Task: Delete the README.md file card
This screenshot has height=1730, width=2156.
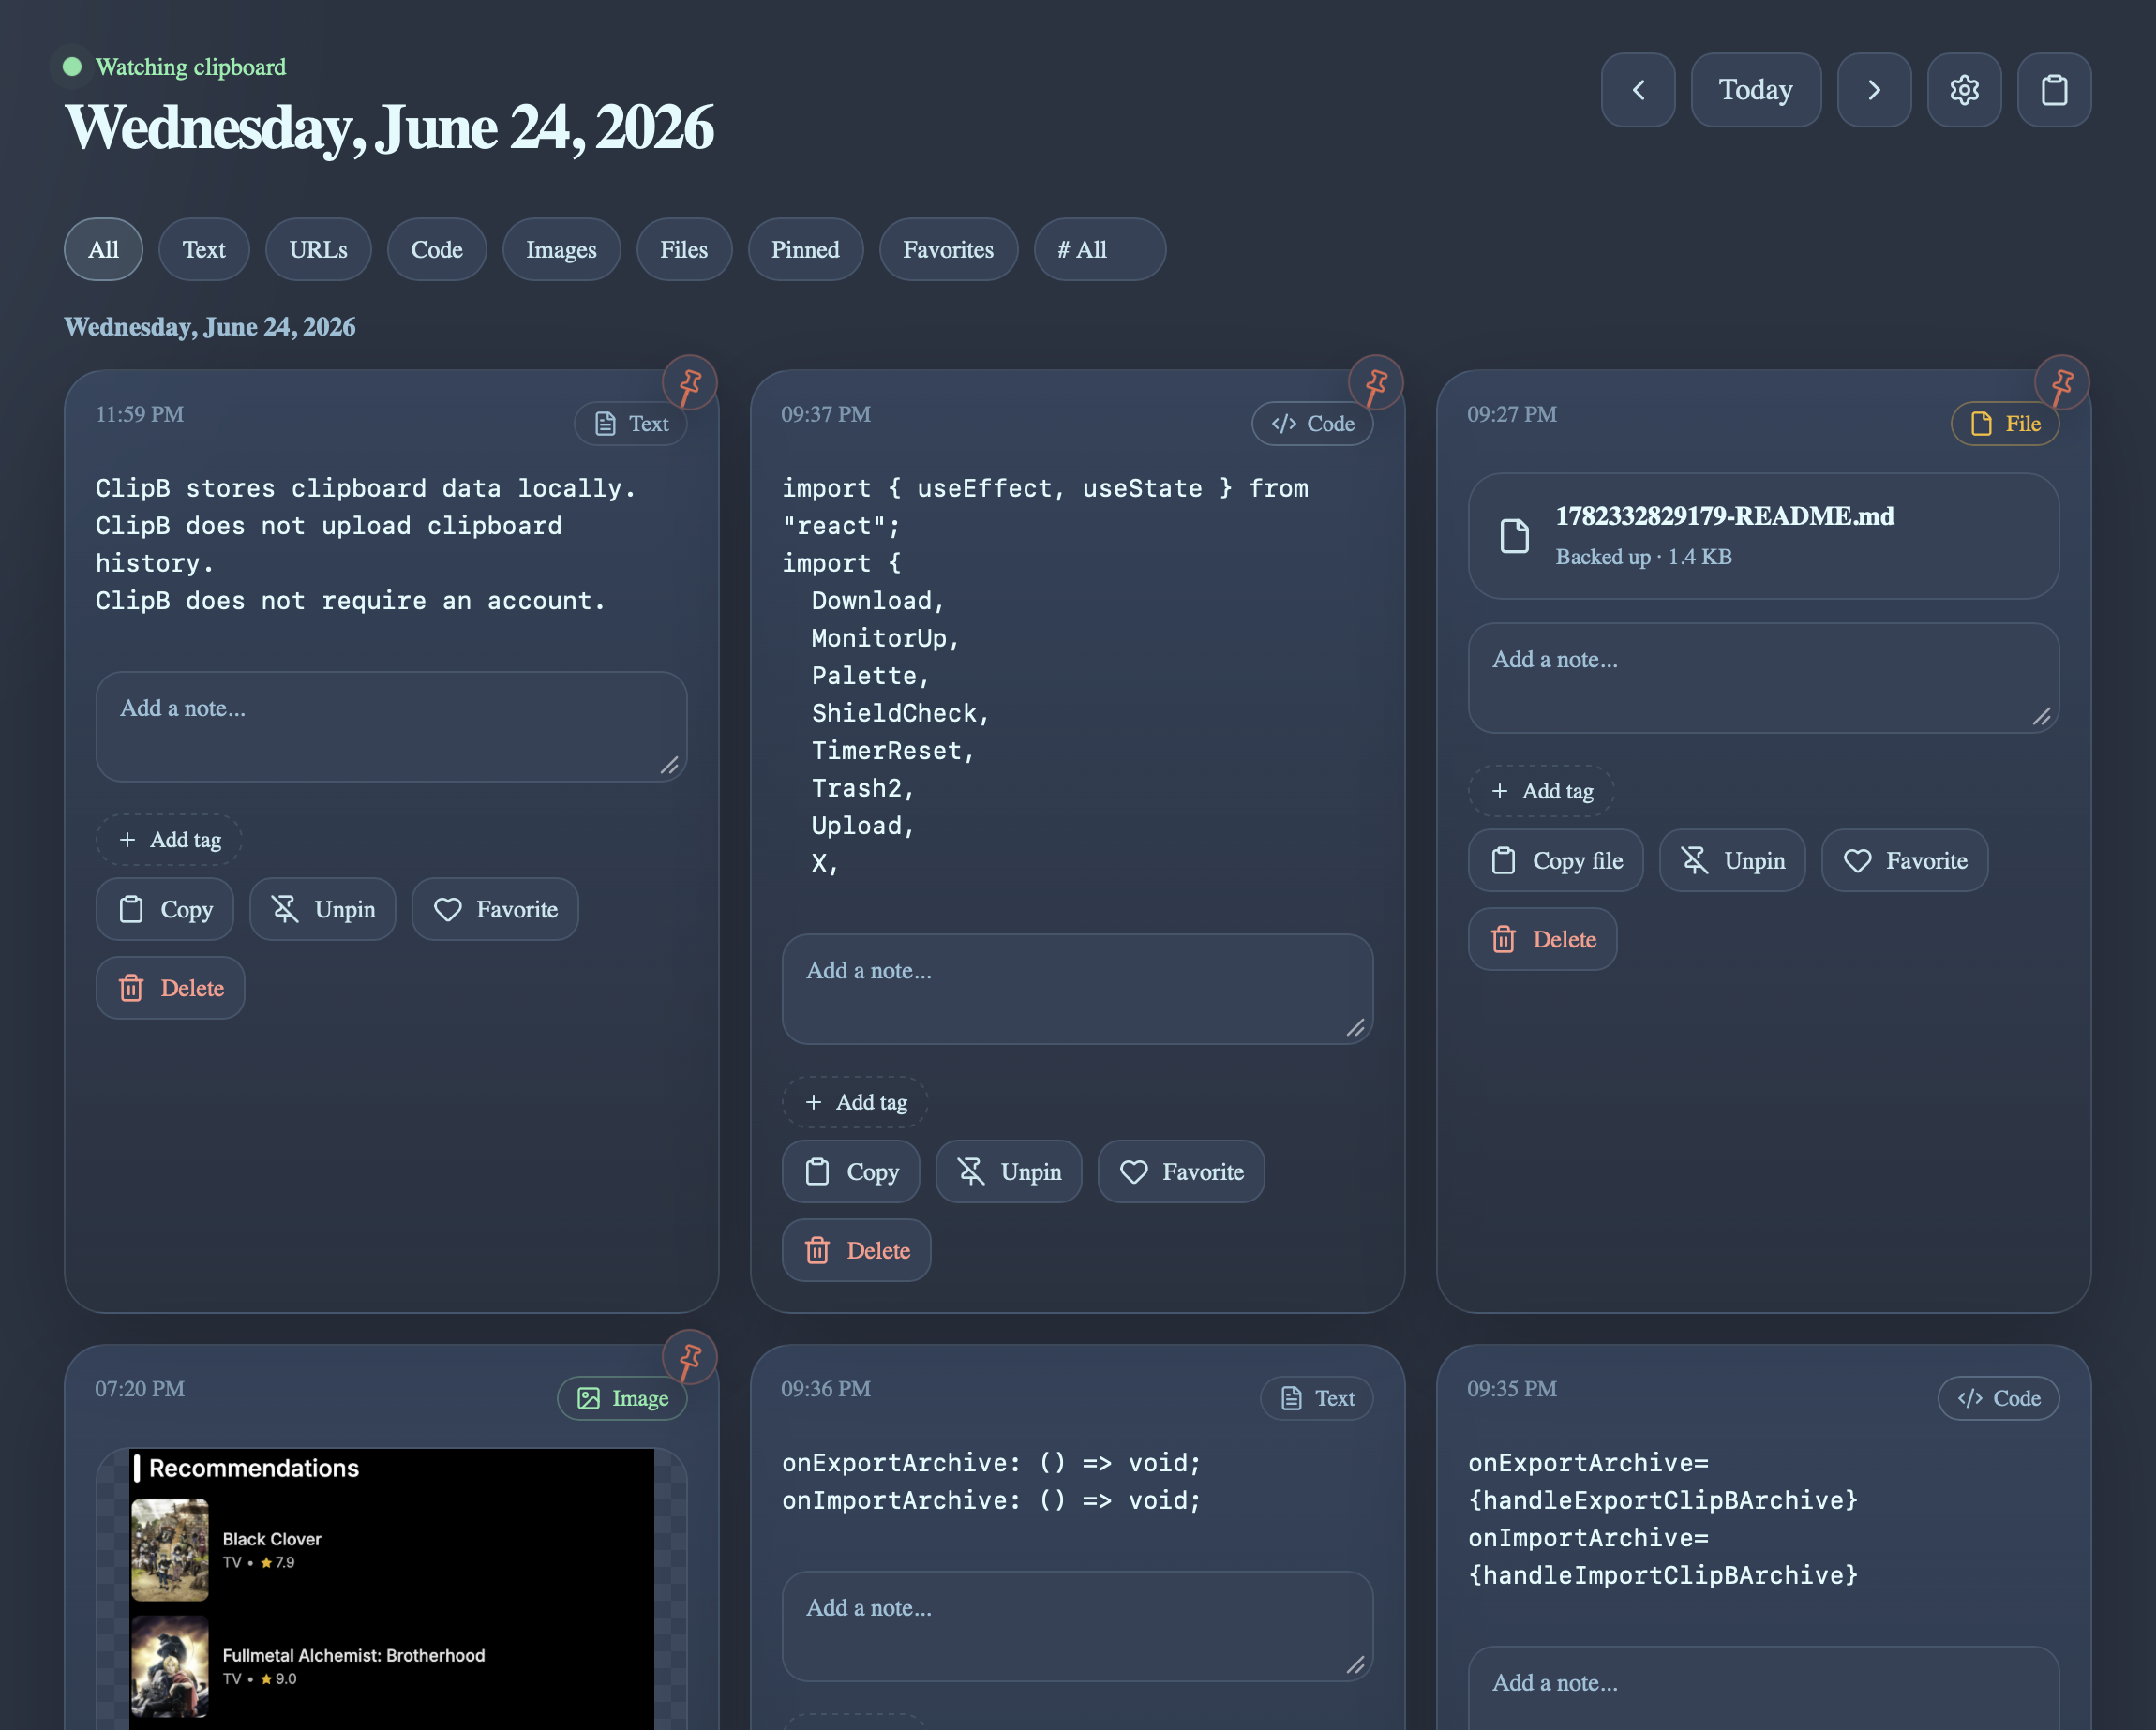Action: pyautogui.click(x=1542, y=939)
